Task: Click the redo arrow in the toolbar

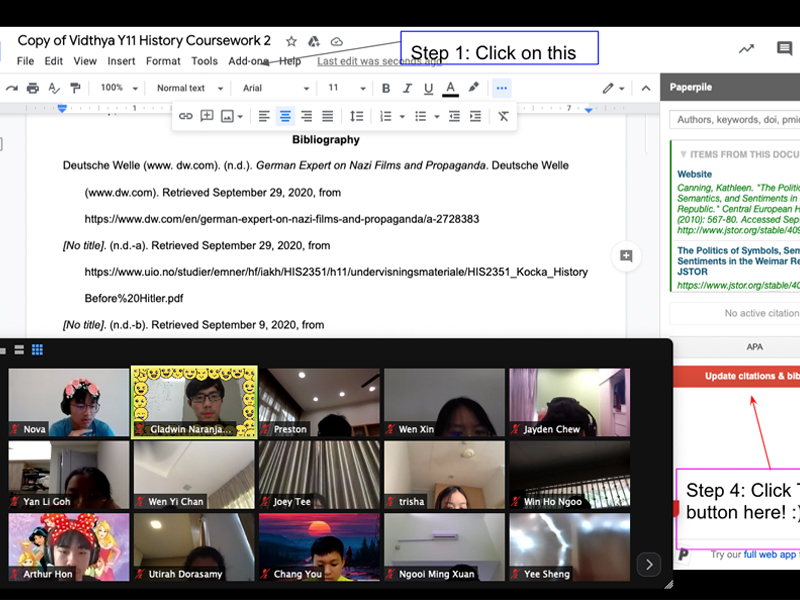Action: (x=12, y=88)
